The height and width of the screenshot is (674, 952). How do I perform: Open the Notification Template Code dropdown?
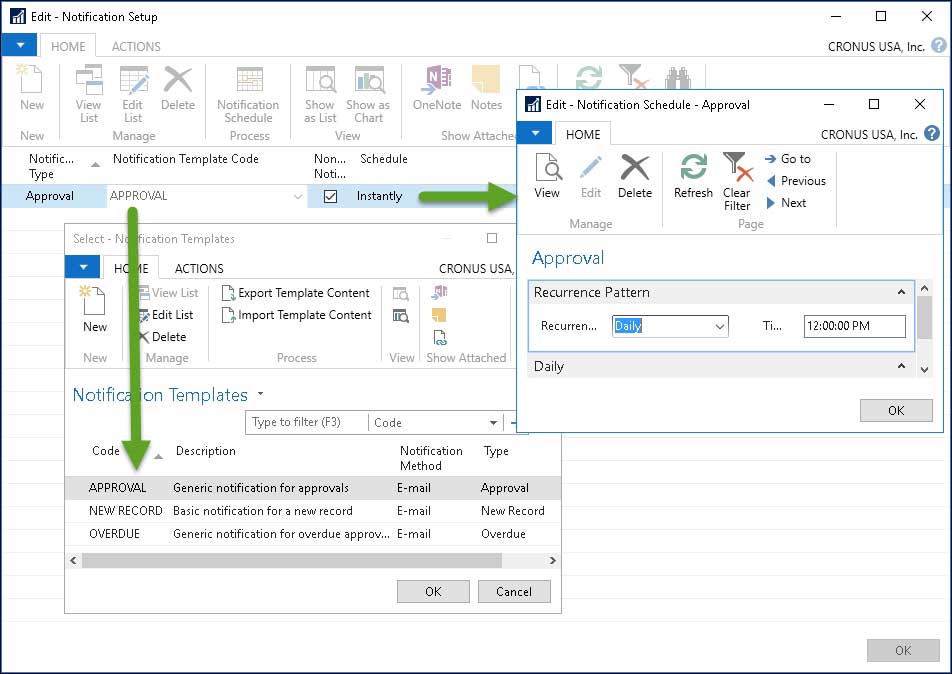tap(298, 196)
